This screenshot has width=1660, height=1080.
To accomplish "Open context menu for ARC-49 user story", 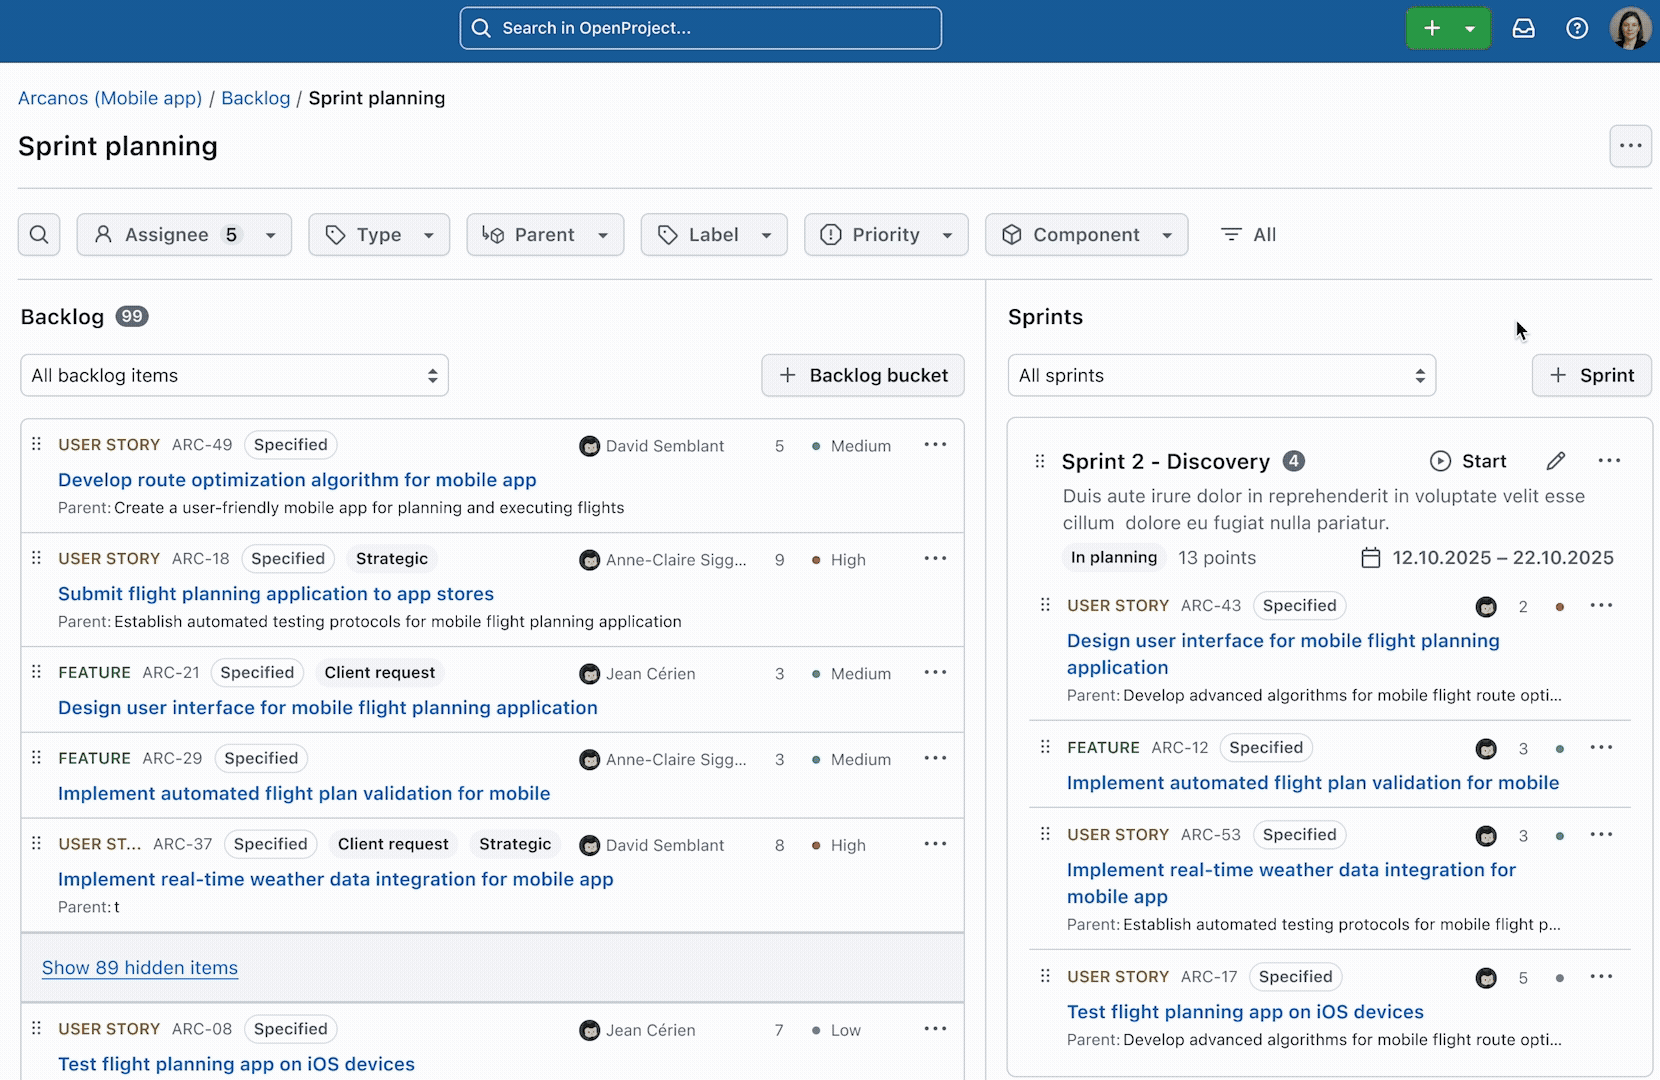I will coord(935,444).
